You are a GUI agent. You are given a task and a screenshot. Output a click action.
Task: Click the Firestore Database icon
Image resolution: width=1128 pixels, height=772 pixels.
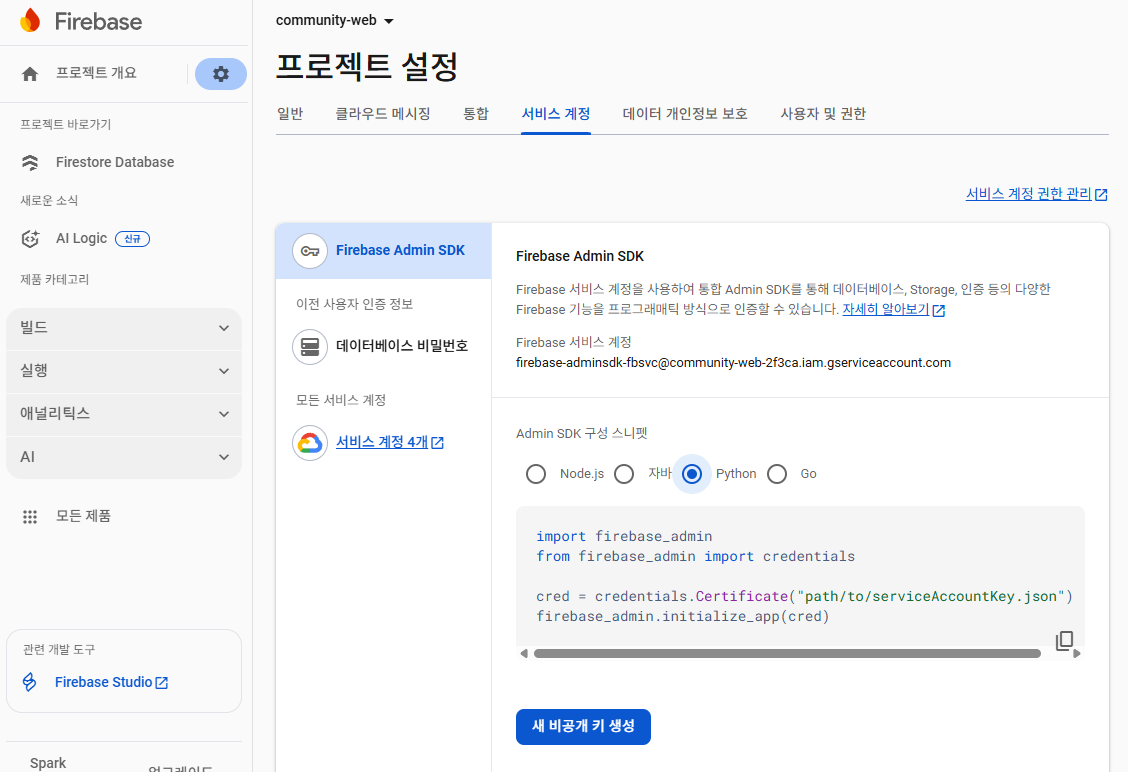click(x=30, y=163)
